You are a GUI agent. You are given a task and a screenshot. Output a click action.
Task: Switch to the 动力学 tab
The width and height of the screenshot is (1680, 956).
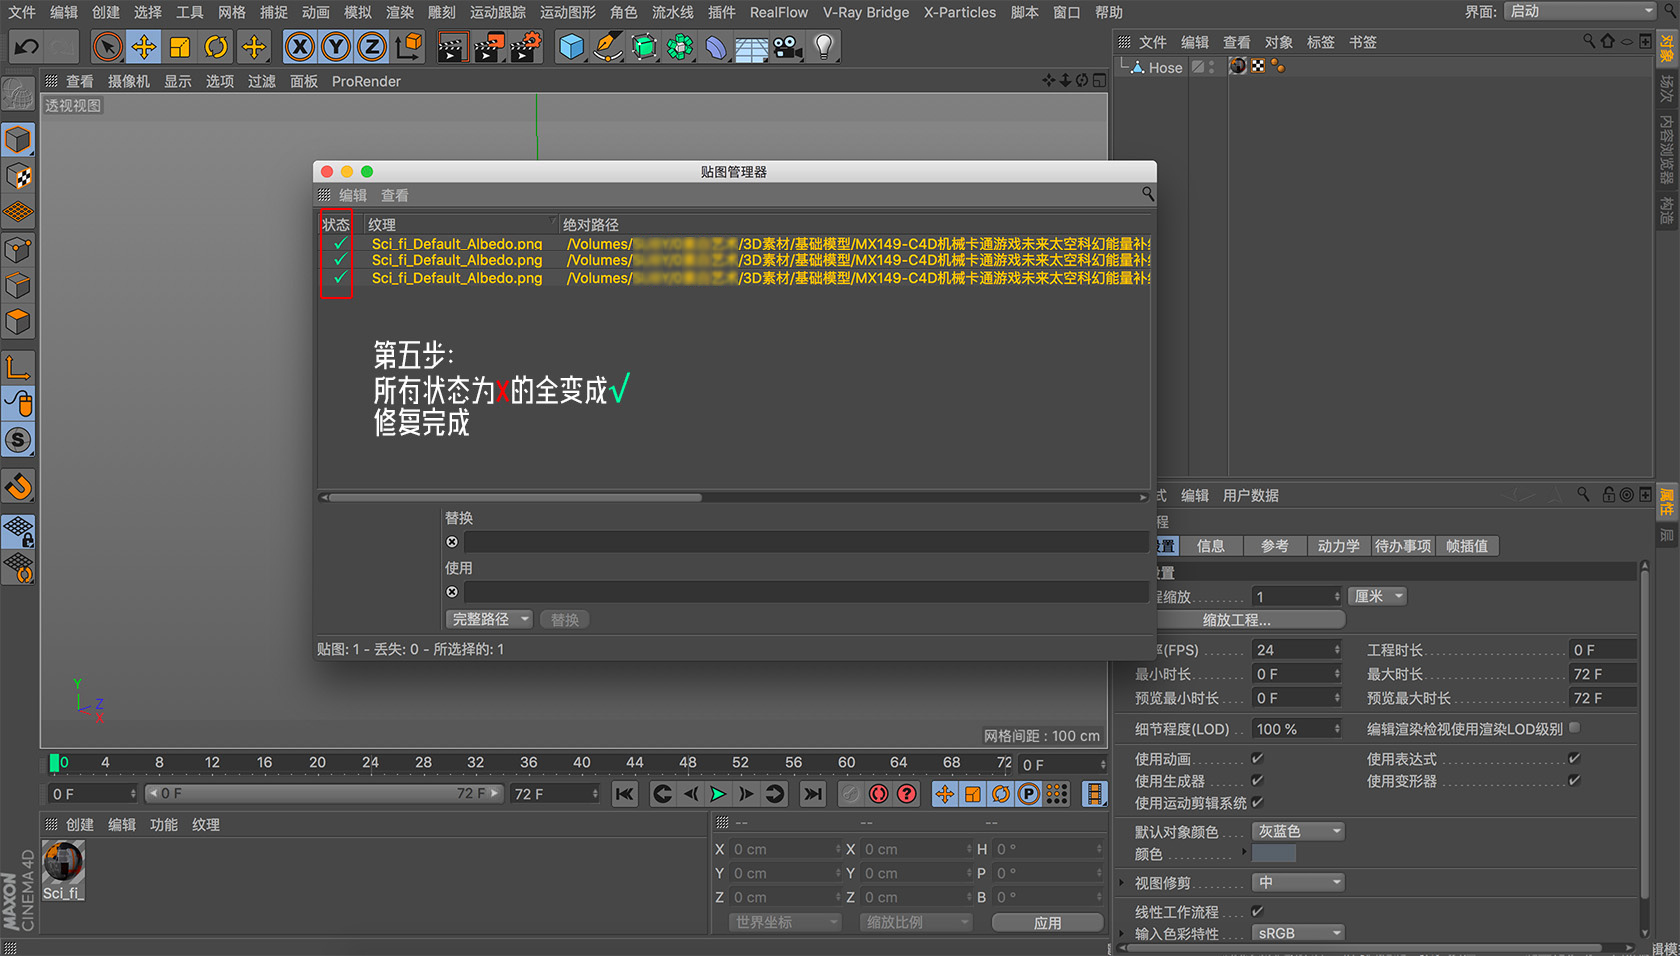coord(1338,546)
